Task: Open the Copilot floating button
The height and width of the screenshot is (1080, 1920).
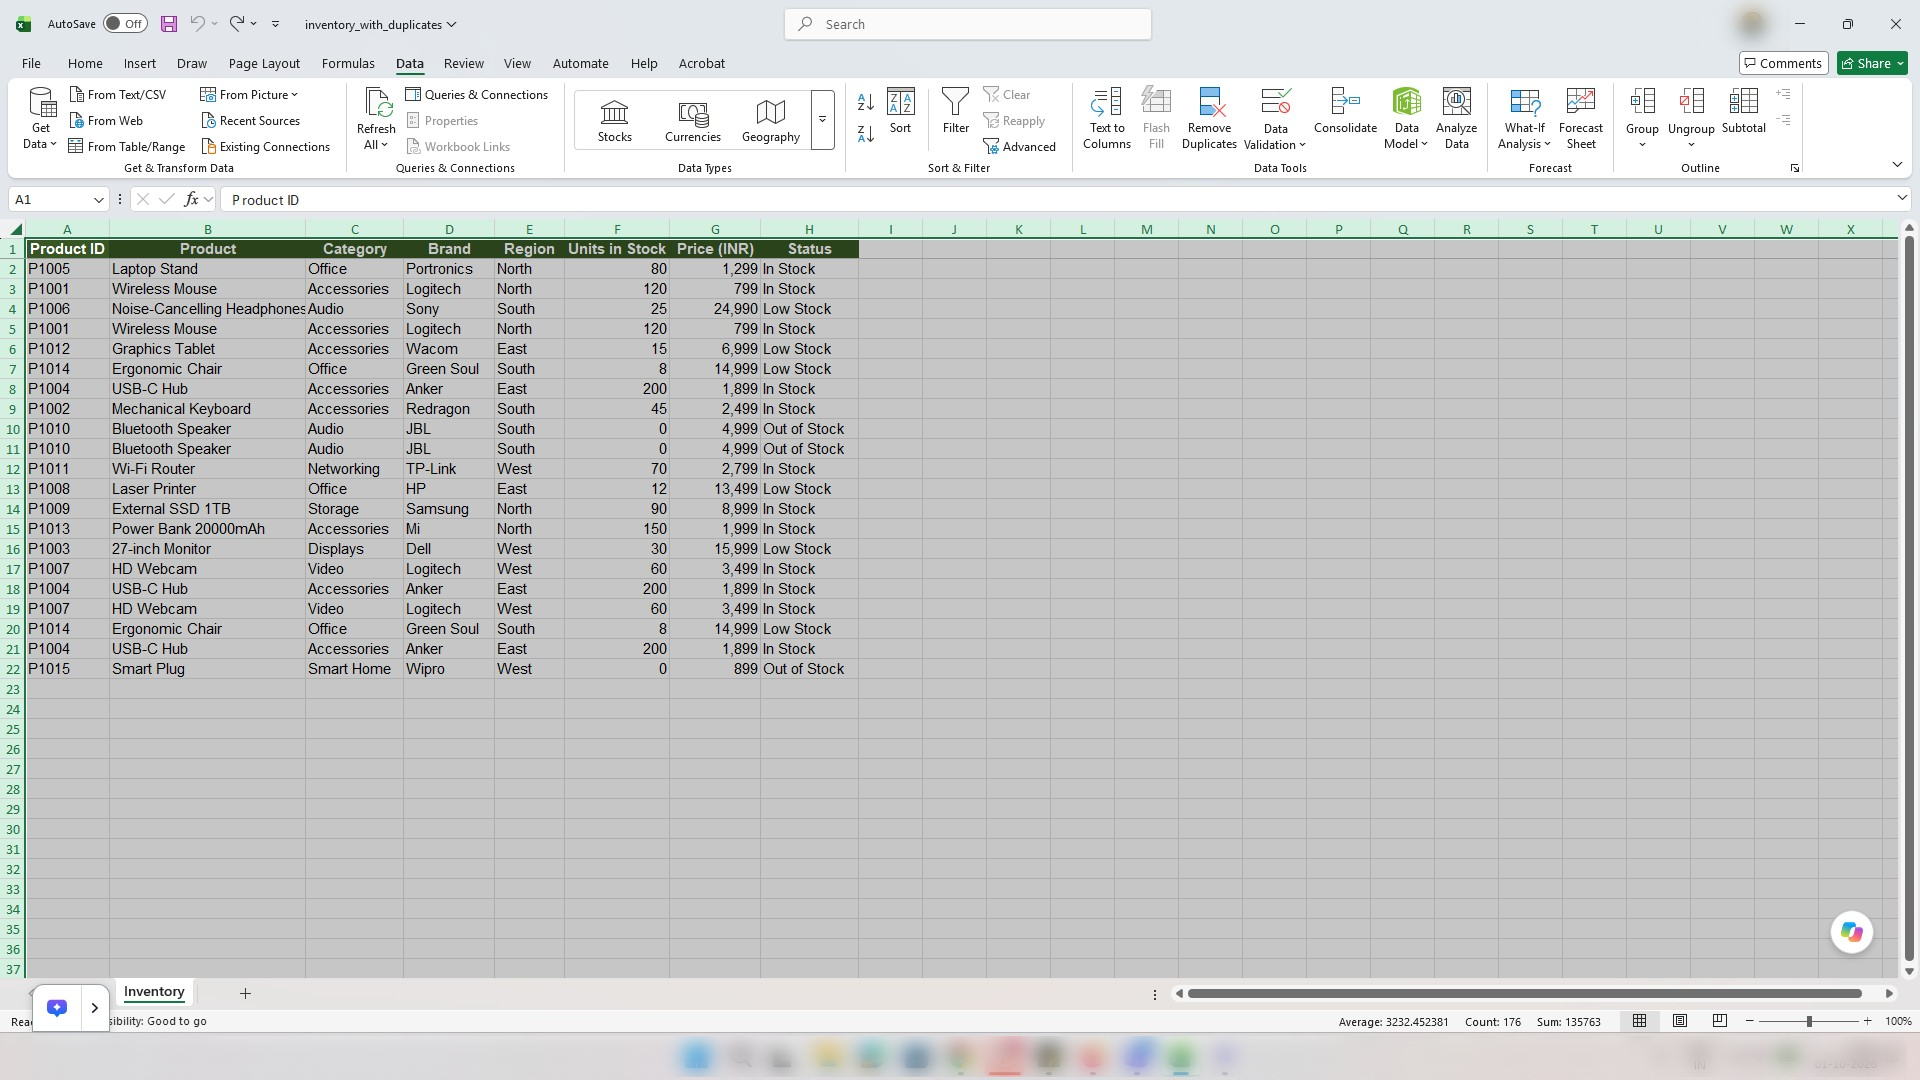Action: point(1851,932)
